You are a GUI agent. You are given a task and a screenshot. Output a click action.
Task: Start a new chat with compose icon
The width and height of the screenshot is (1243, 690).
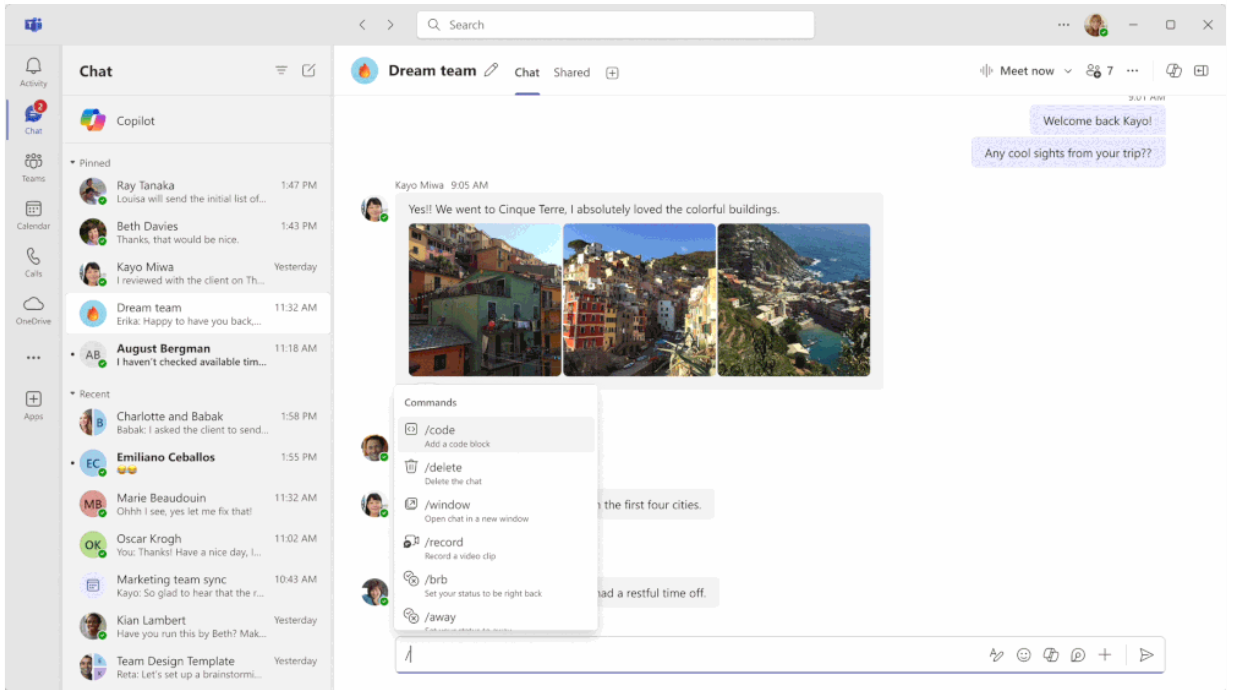click(309, 70)
